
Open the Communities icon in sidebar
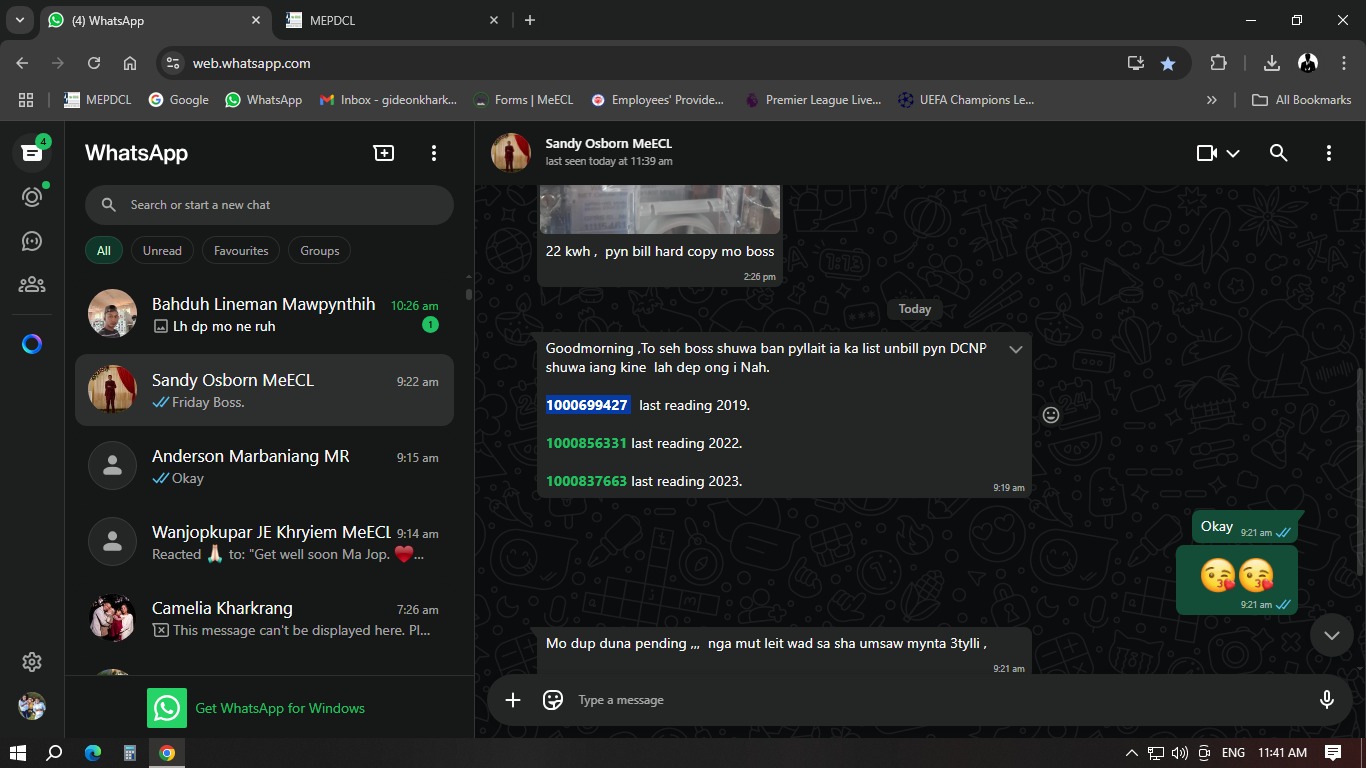point(32,285)
